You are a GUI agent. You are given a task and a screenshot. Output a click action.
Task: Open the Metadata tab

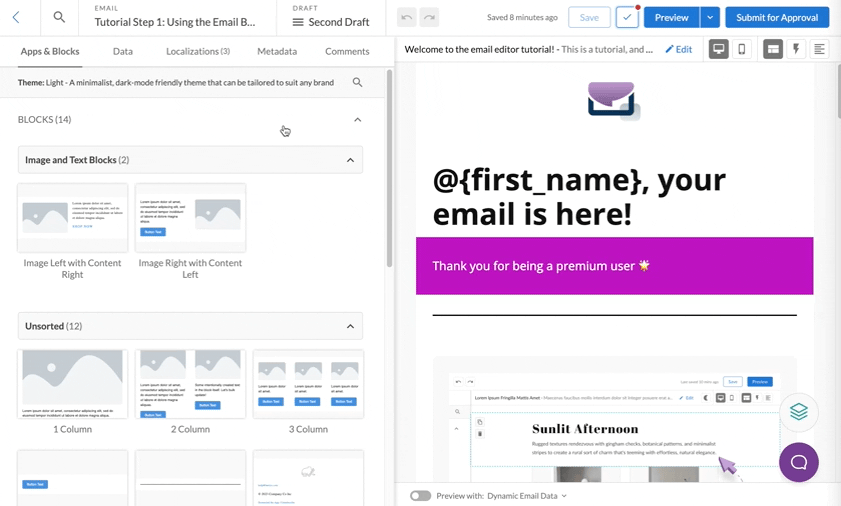click(x=277, y=52)
